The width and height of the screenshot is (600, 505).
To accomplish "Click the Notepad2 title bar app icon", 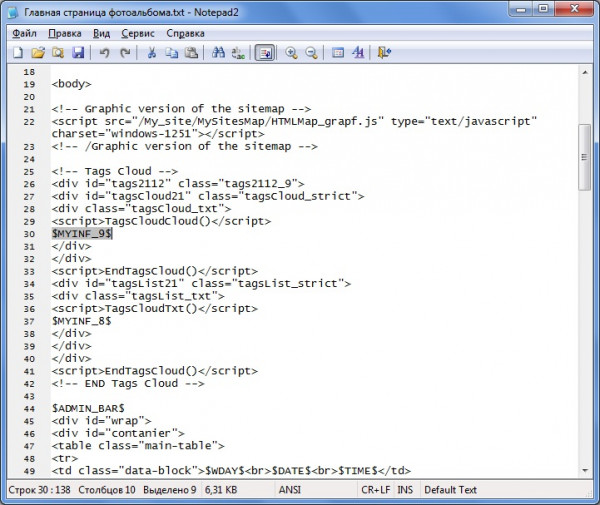I will pos(13,12).
